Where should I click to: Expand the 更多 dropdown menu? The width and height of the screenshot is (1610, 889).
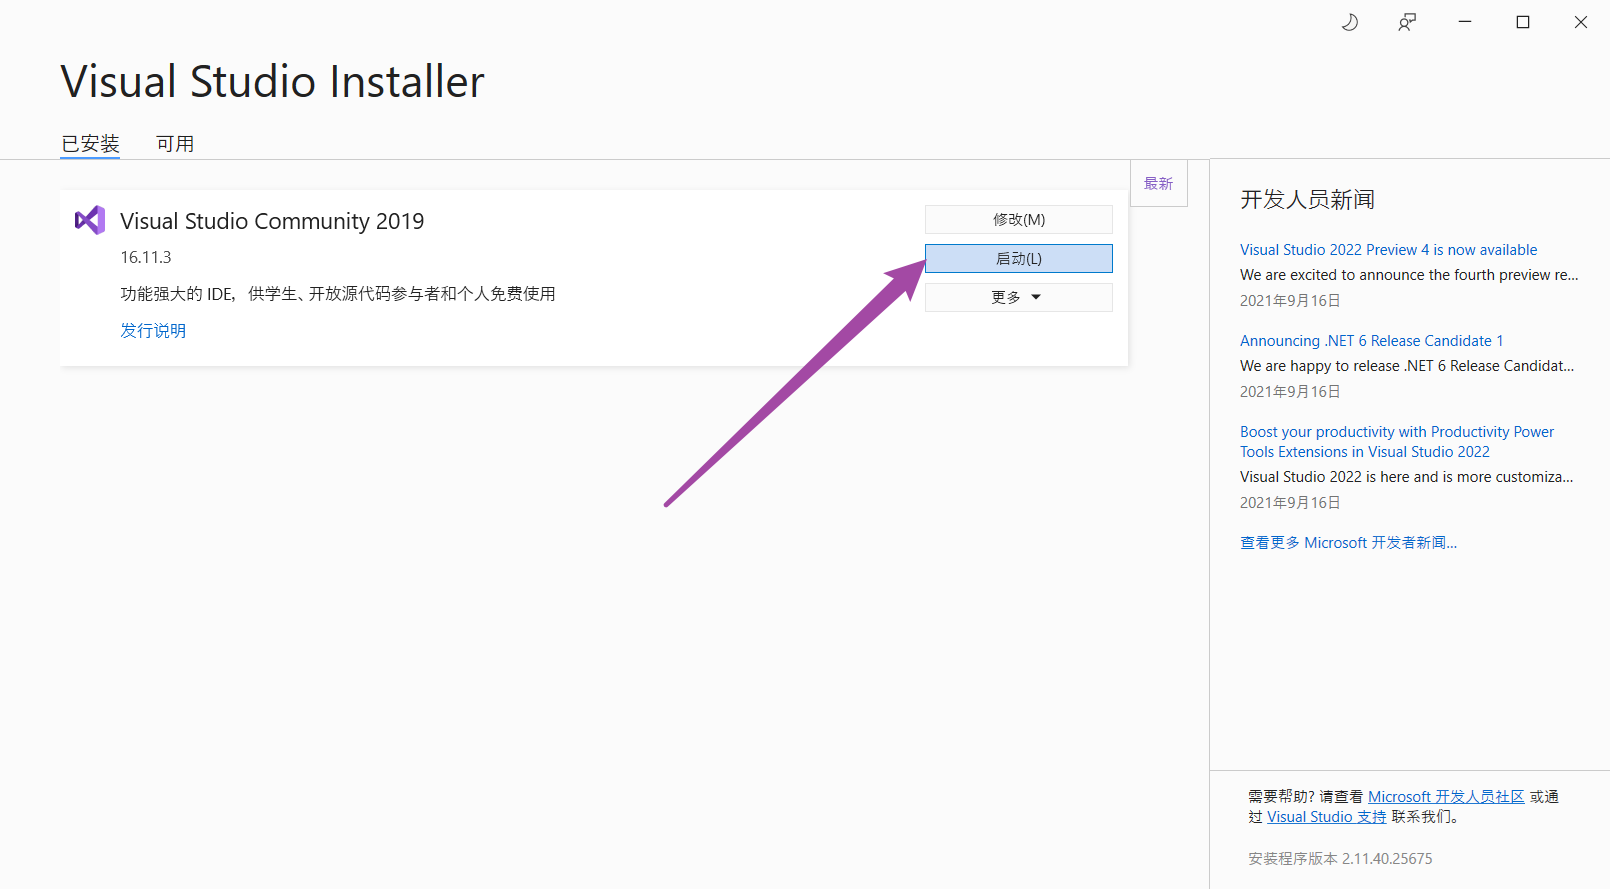tap(1018, 297)
